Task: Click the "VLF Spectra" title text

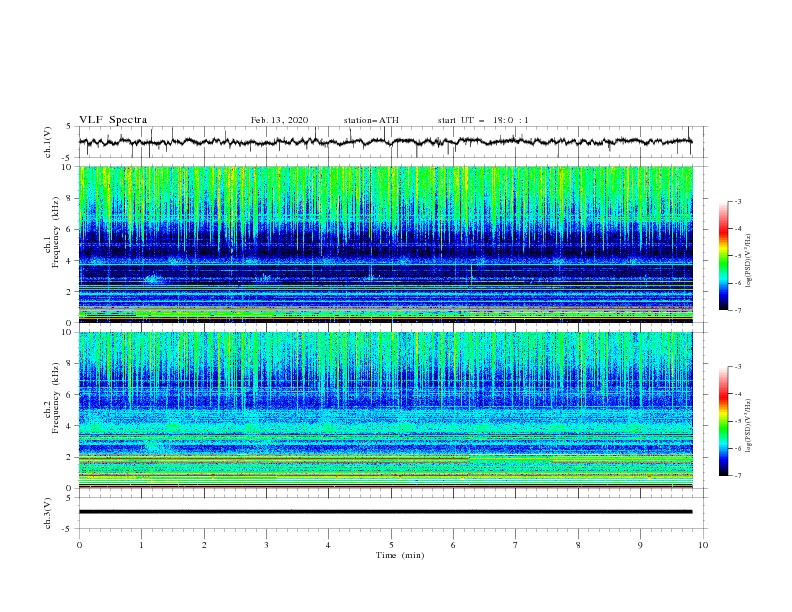Action: coord(113,120)
